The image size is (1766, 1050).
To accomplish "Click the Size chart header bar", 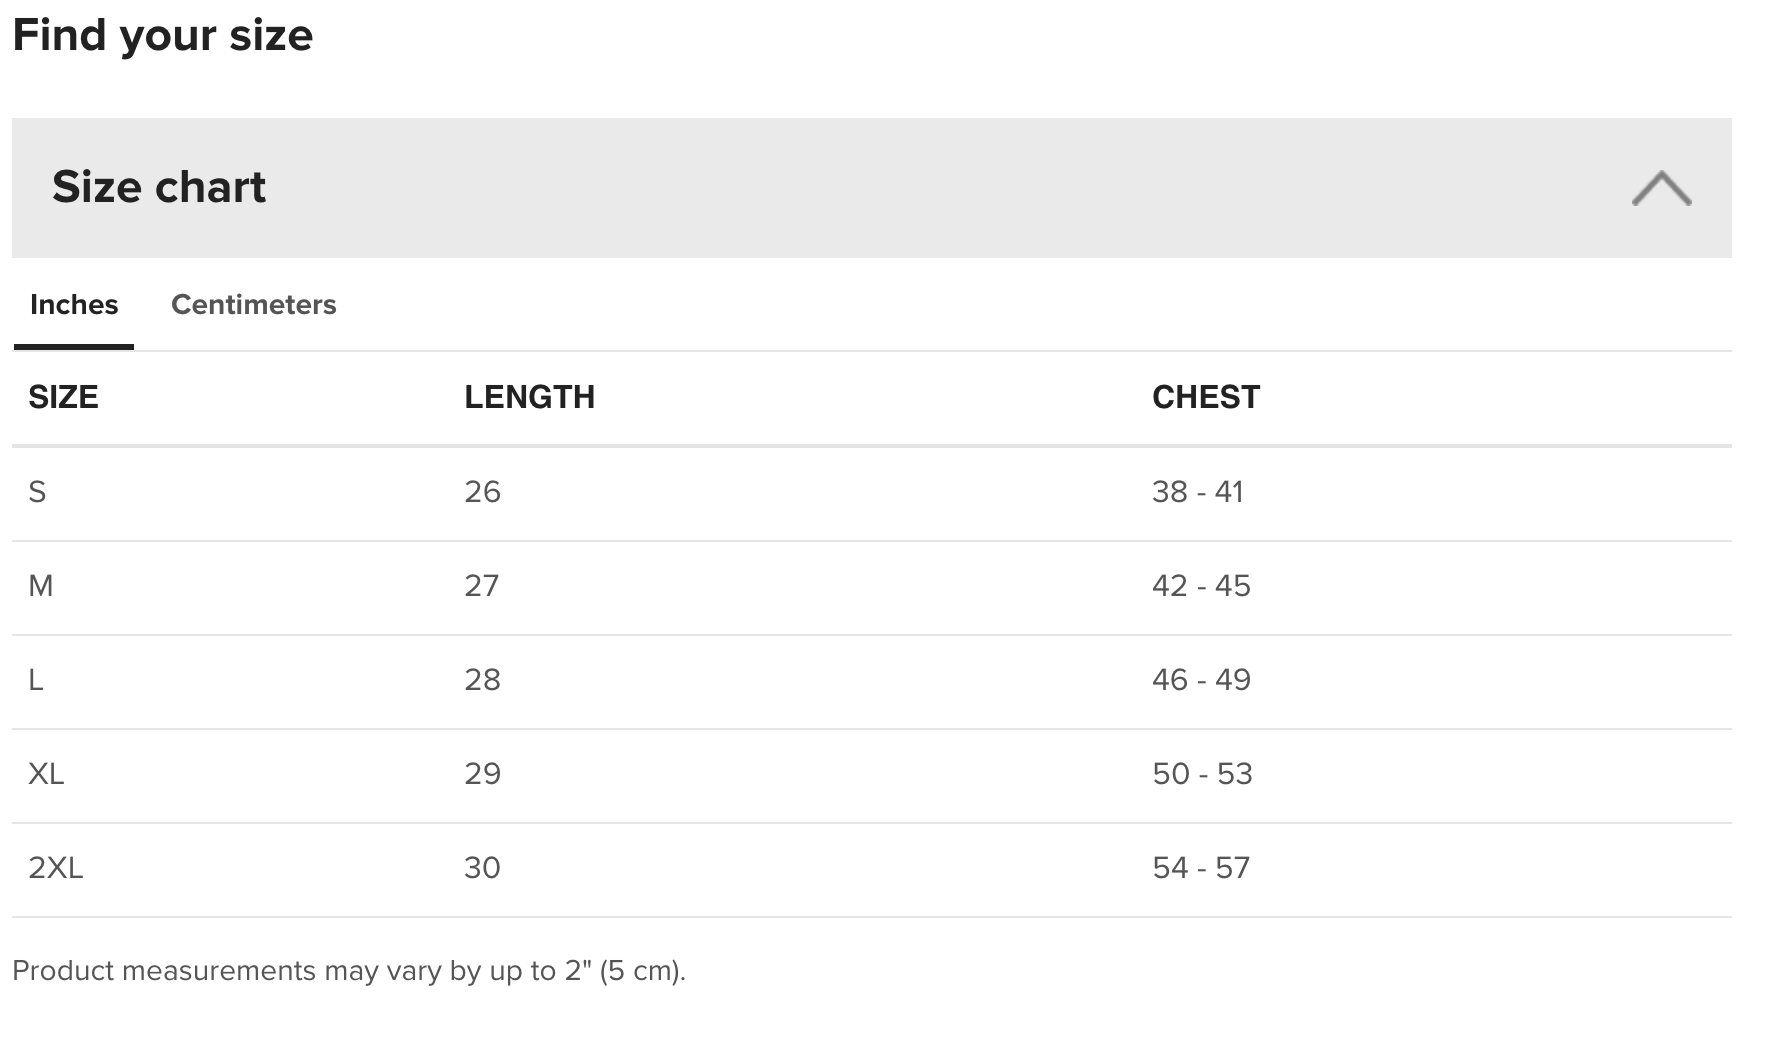I will 871,188.
